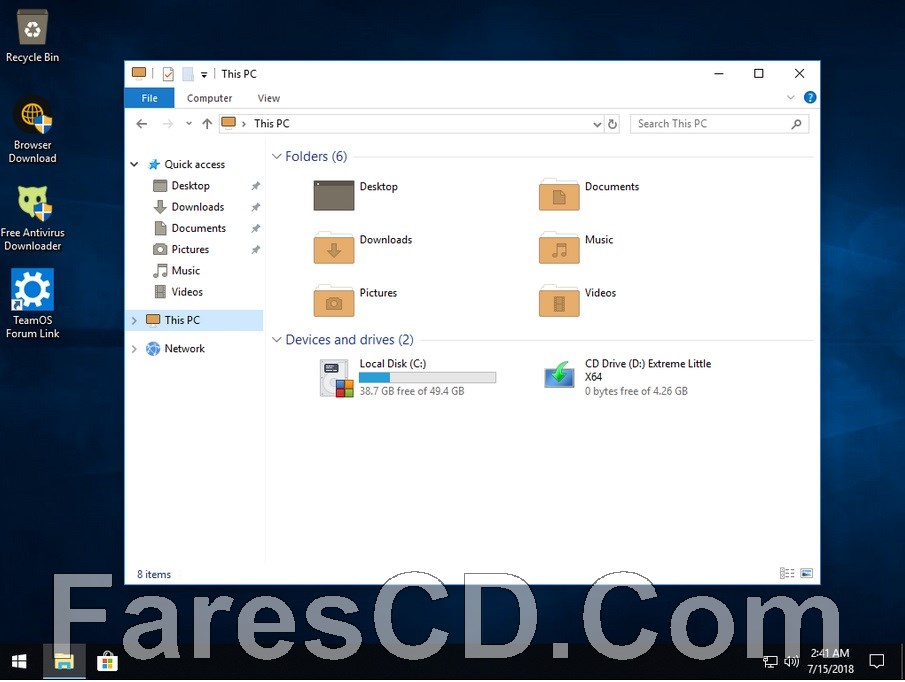Click File Explorer on the taskbar
This screenshot has height=682, width=905.
(x=63, y=662)
